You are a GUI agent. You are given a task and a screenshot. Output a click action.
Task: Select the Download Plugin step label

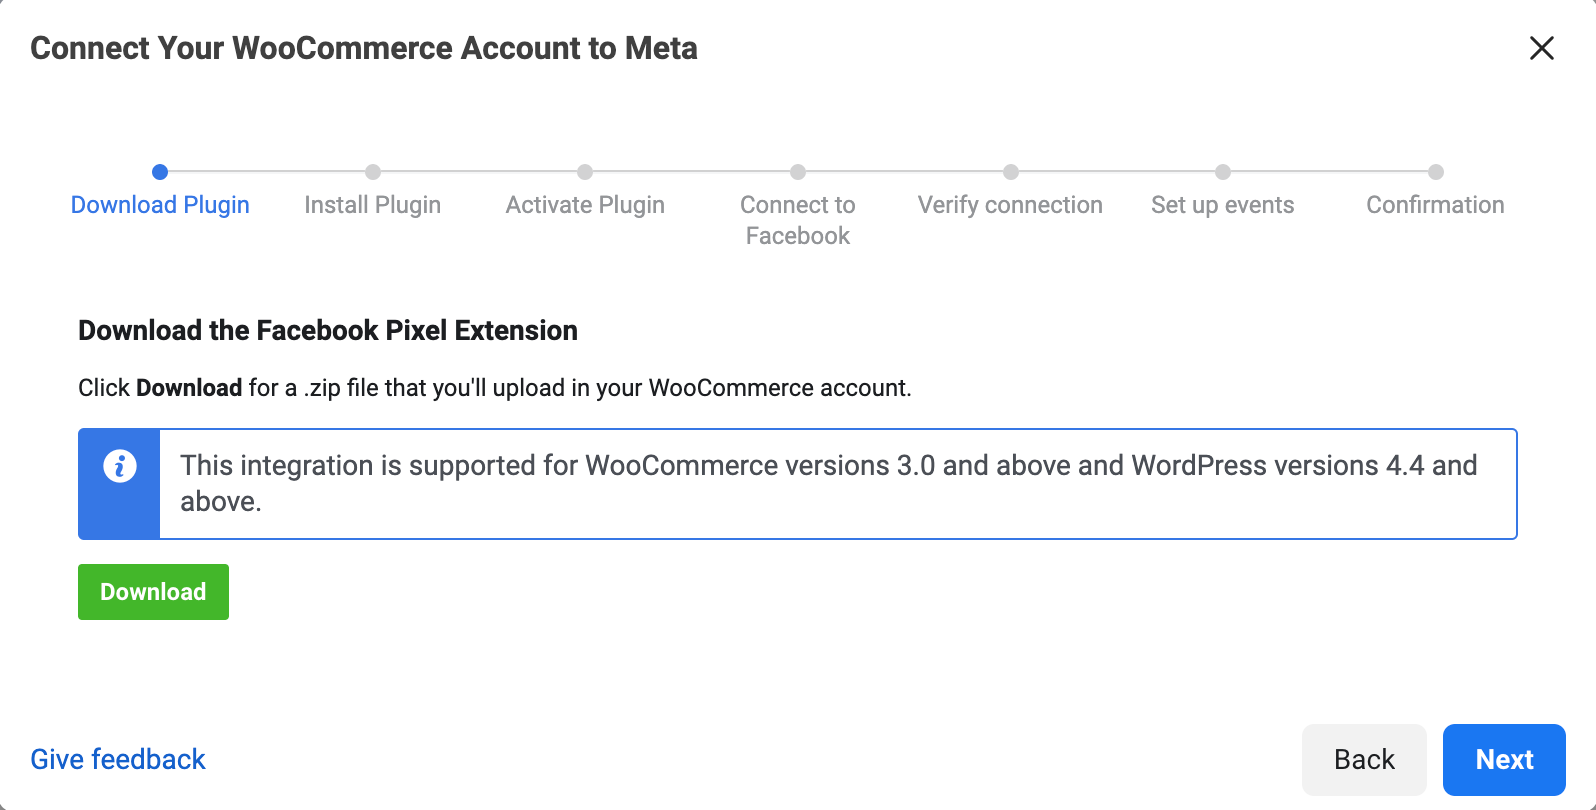pyautogui.click(x=160, y=205)
